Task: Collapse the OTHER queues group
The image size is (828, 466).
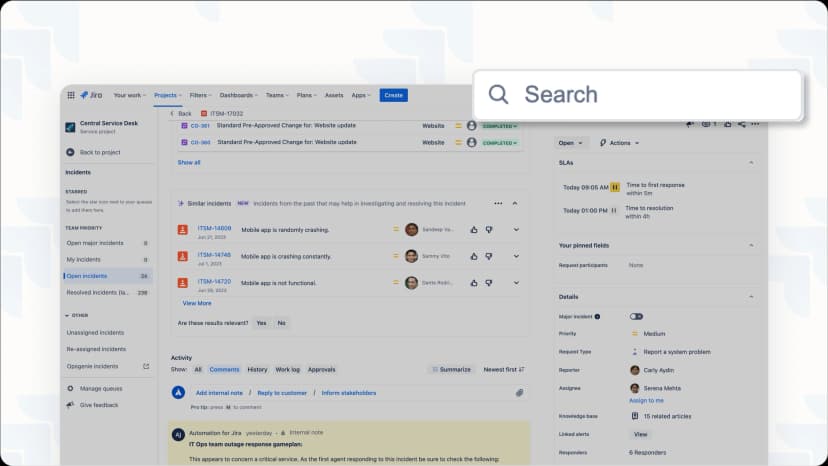Action: pos(67,315)
